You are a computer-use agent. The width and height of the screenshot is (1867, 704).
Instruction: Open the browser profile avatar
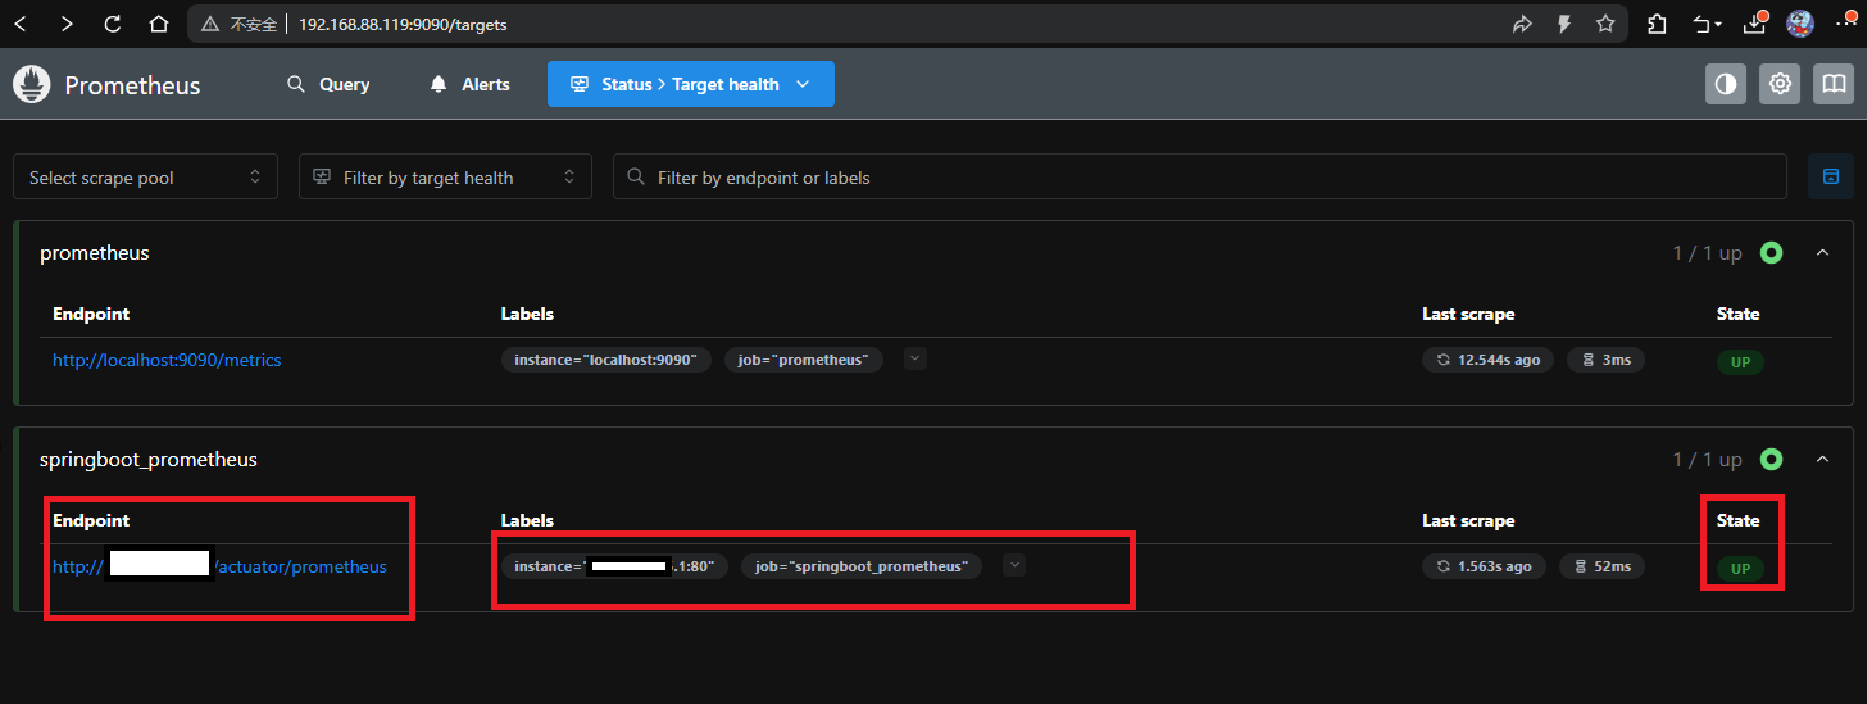(1800, 23)
